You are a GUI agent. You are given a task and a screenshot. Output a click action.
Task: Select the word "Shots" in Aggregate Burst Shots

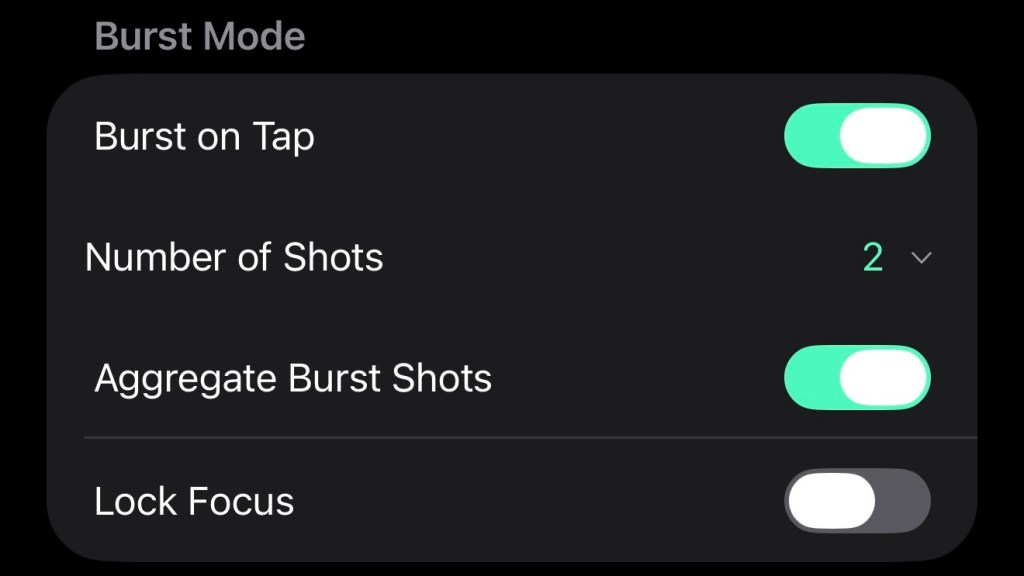tap(441, 379)
